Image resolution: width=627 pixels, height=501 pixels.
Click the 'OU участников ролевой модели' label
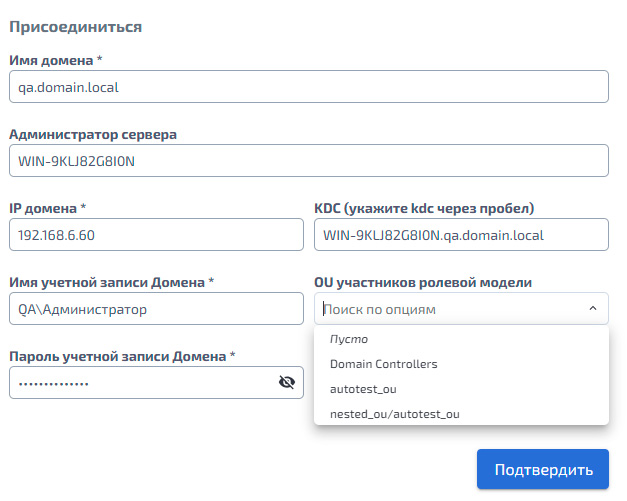click(423, 282)
